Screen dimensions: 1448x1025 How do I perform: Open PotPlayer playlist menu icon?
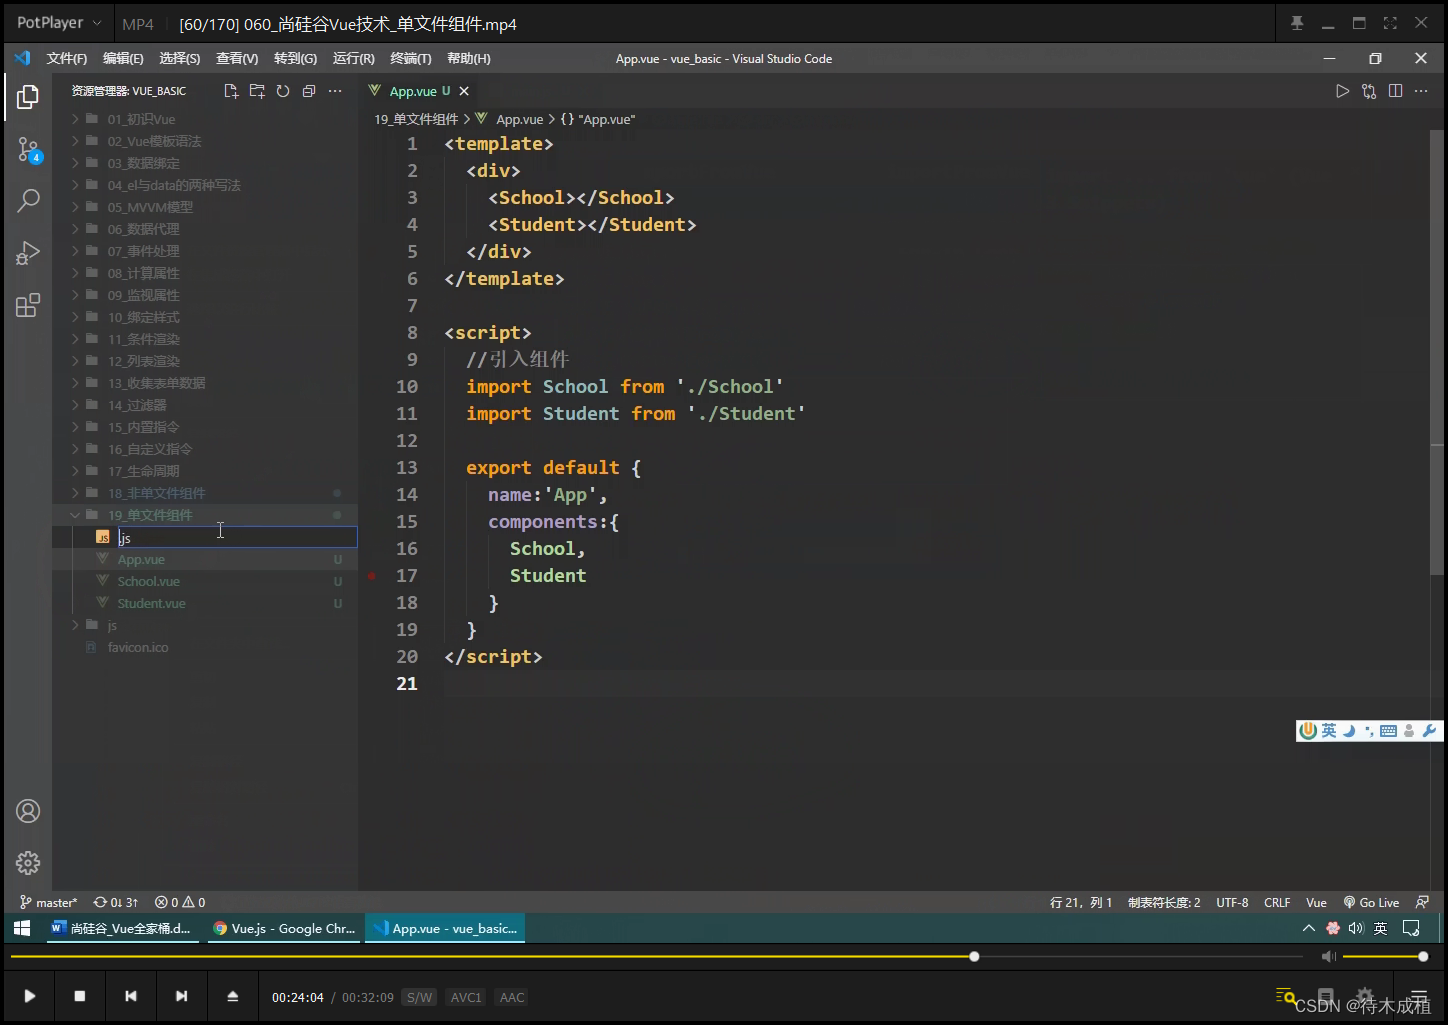pos(1419,996)
